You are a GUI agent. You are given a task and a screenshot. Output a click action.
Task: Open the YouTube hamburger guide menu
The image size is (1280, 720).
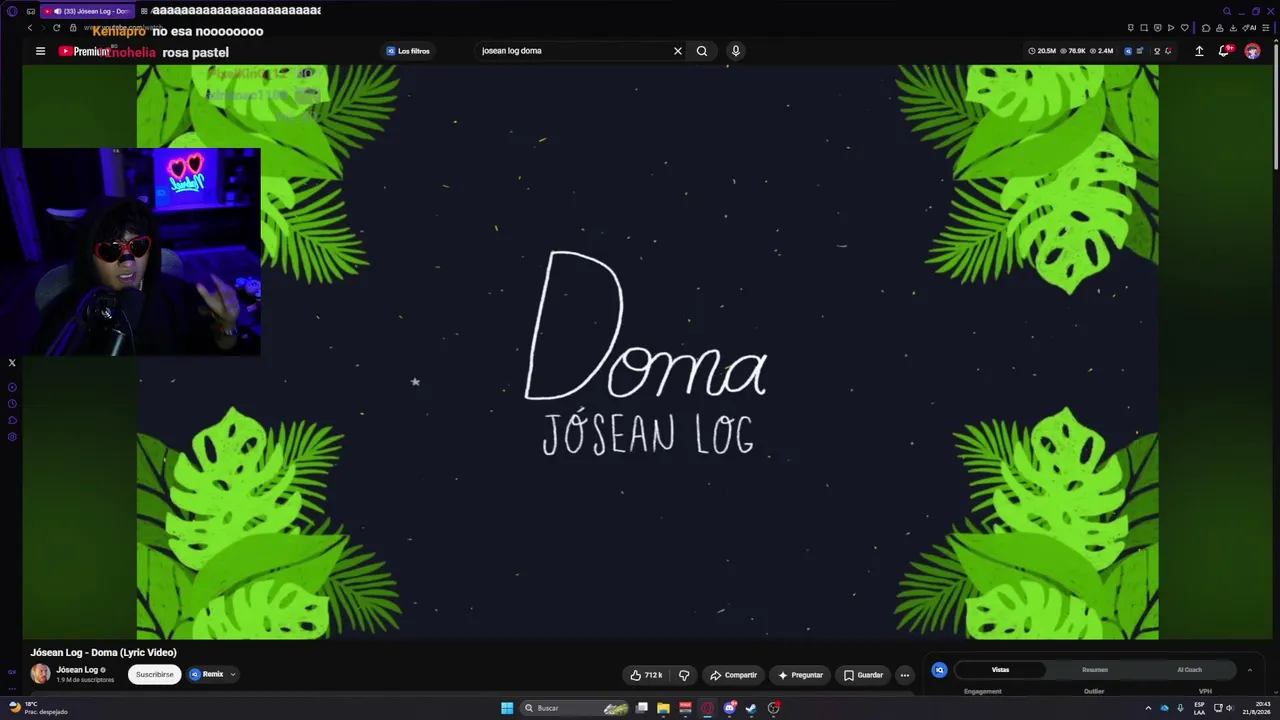point(40,51)
